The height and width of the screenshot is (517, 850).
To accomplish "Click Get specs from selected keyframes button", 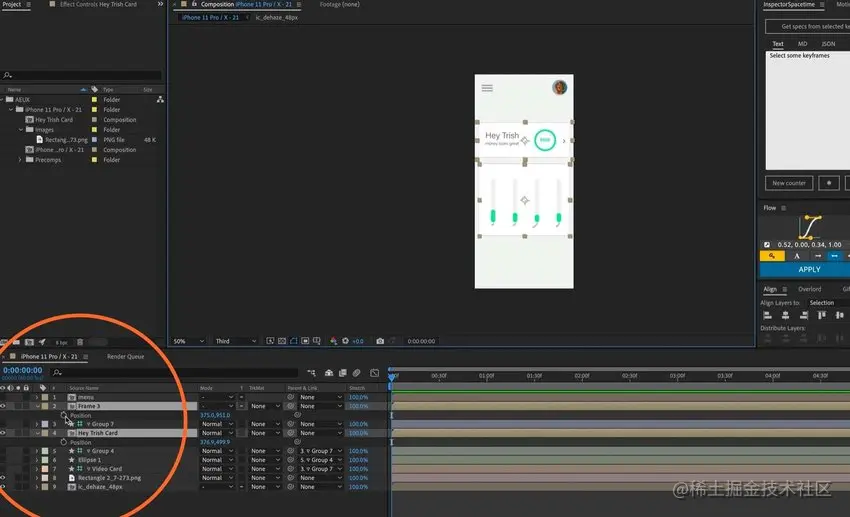I will pos(808,26).
